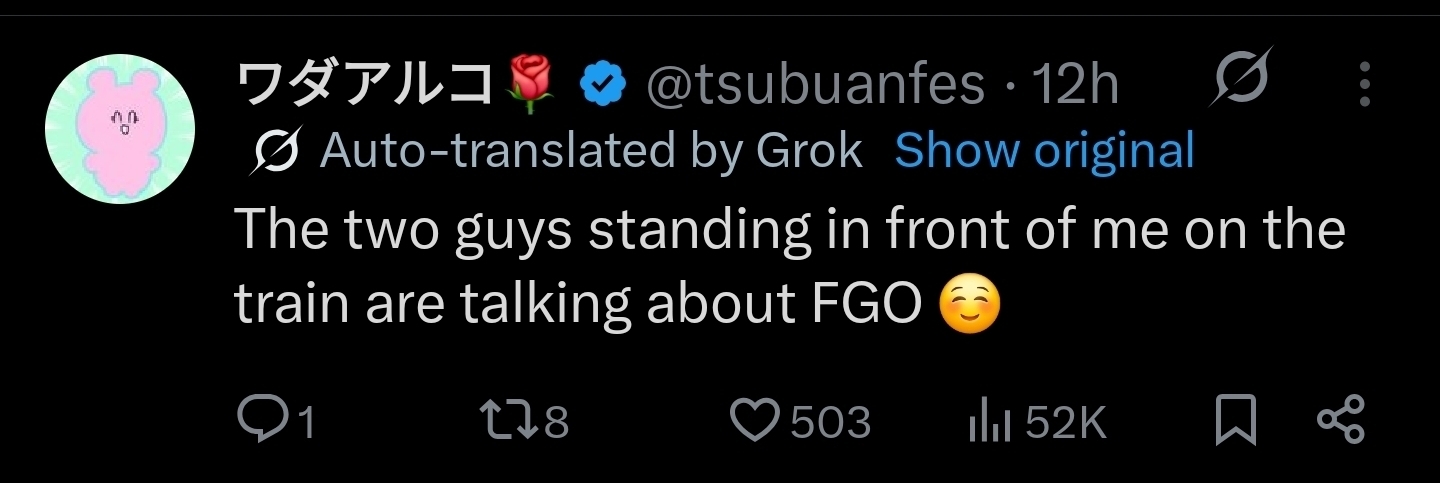This screenshot has height=483, width=1440.
Task: Click the 503 likes count
Action: tap(830, 422)
